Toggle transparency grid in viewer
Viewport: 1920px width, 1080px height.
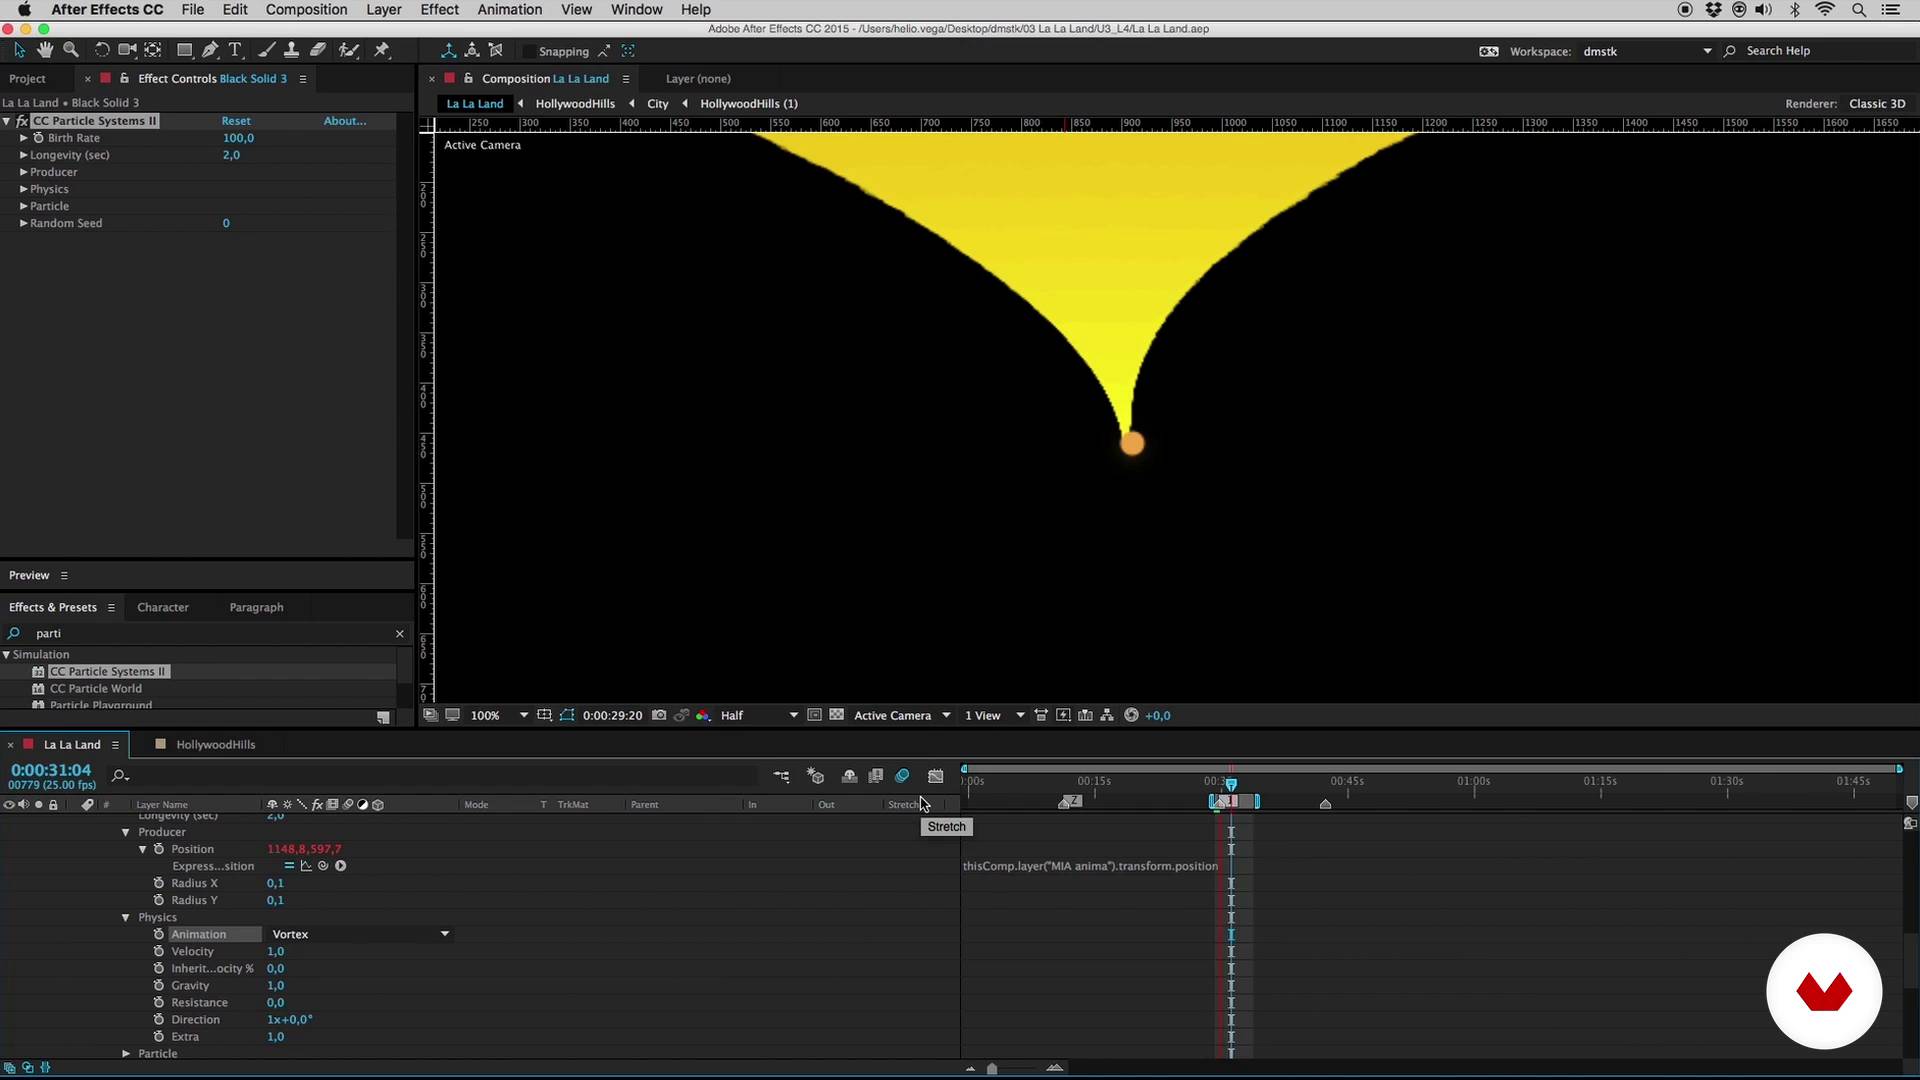pyautogui.click(x=837, y=715)
